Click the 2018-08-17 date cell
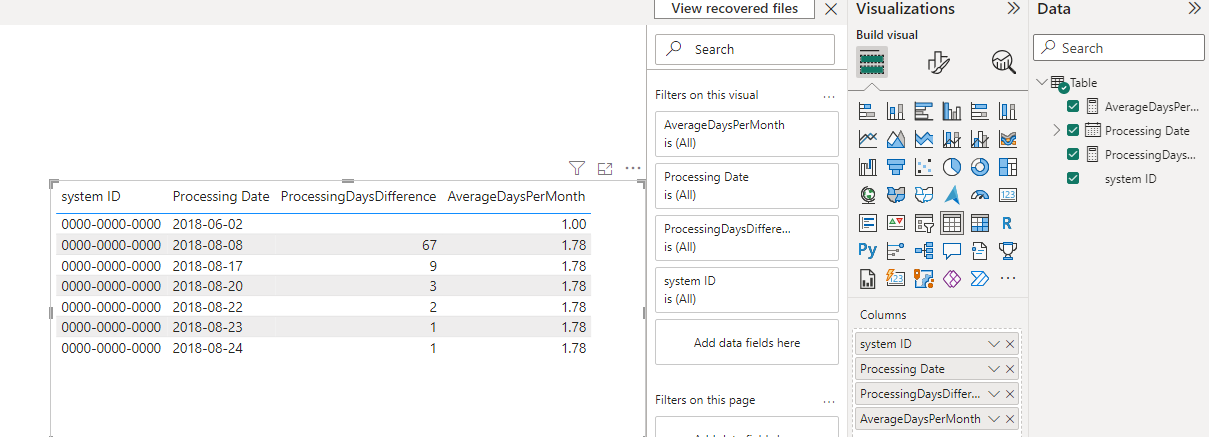The image size is (1209, 437). click(x=207, y=266)
